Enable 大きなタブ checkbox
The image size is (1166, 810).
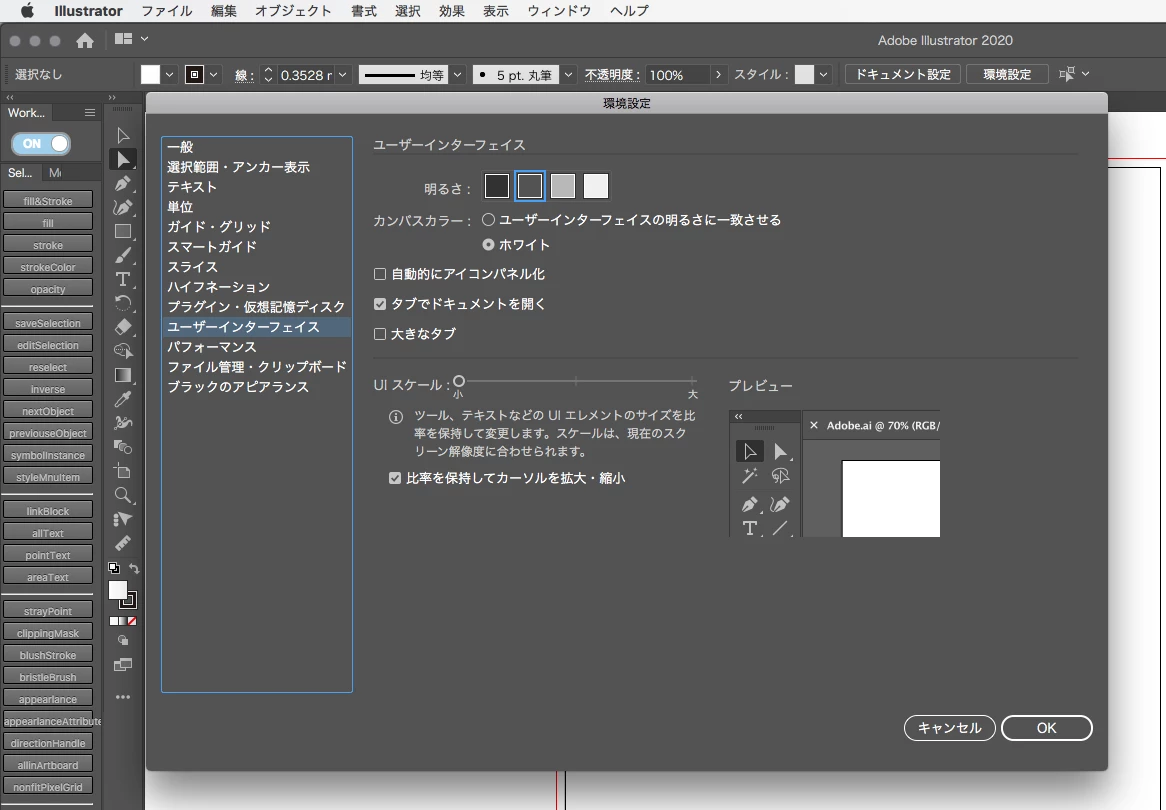[x=380, y=333]
